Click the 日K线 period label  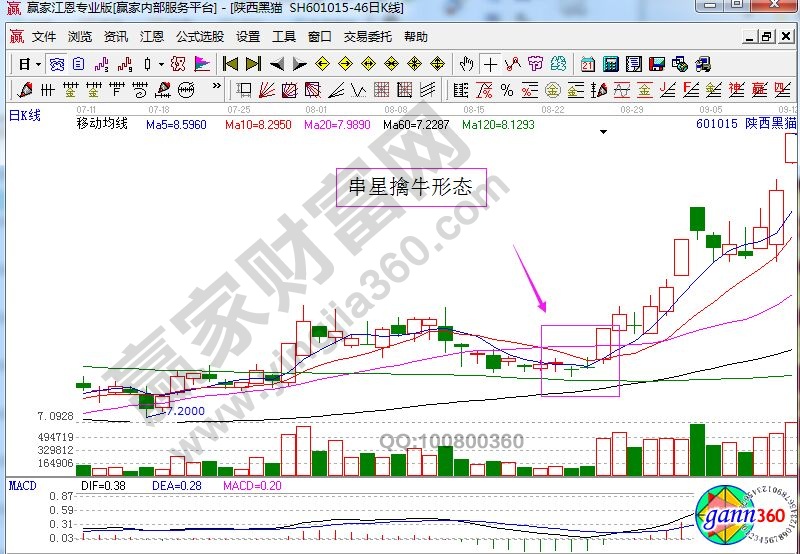24,116
